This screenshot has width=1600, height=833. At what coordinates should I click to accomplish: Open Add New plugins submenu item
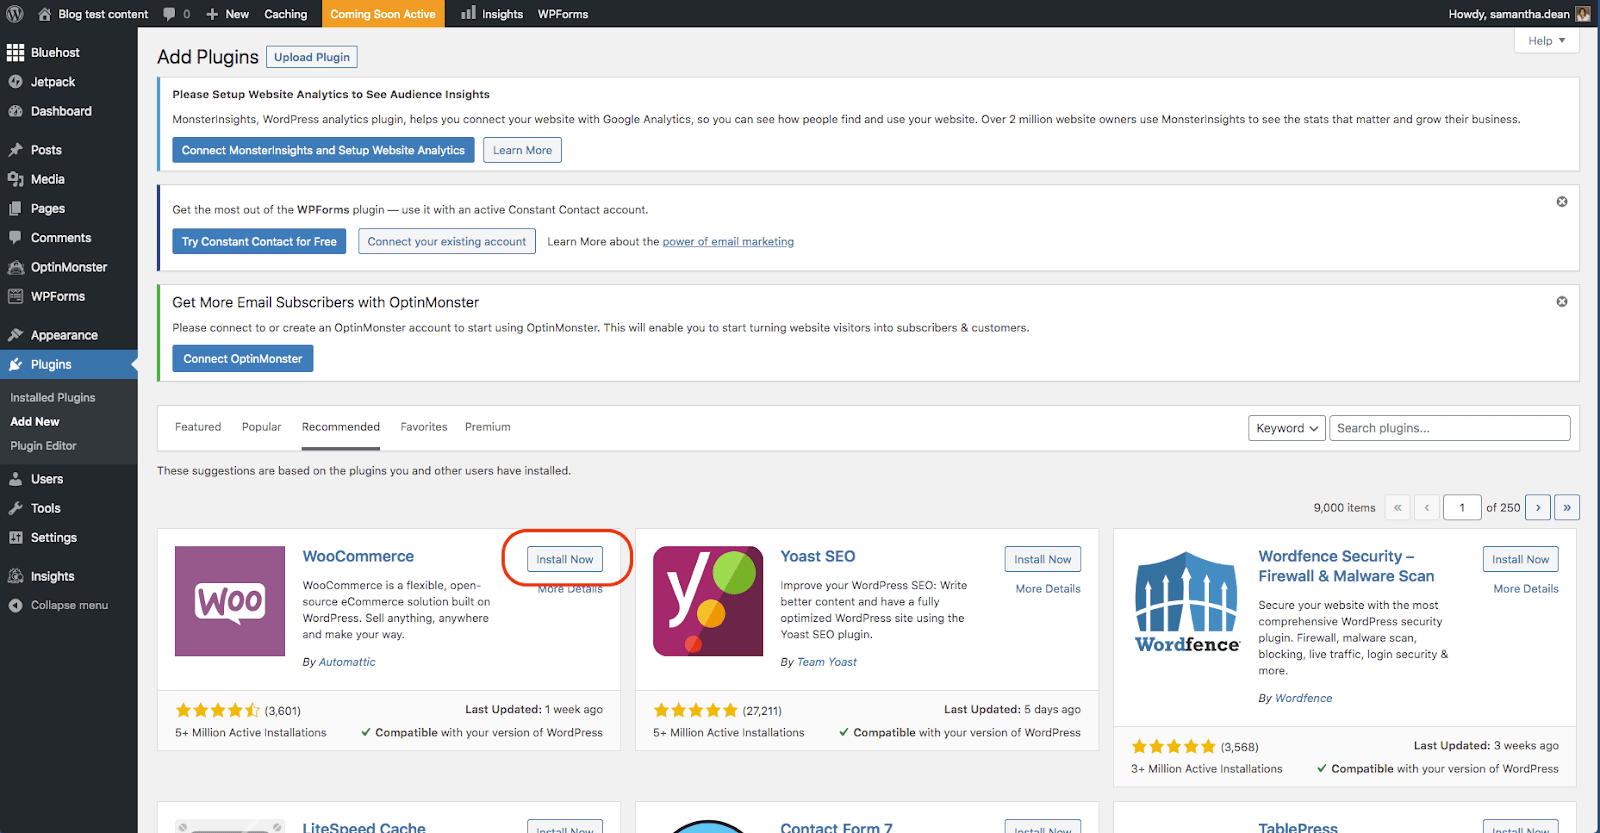(x=35, y=422)
